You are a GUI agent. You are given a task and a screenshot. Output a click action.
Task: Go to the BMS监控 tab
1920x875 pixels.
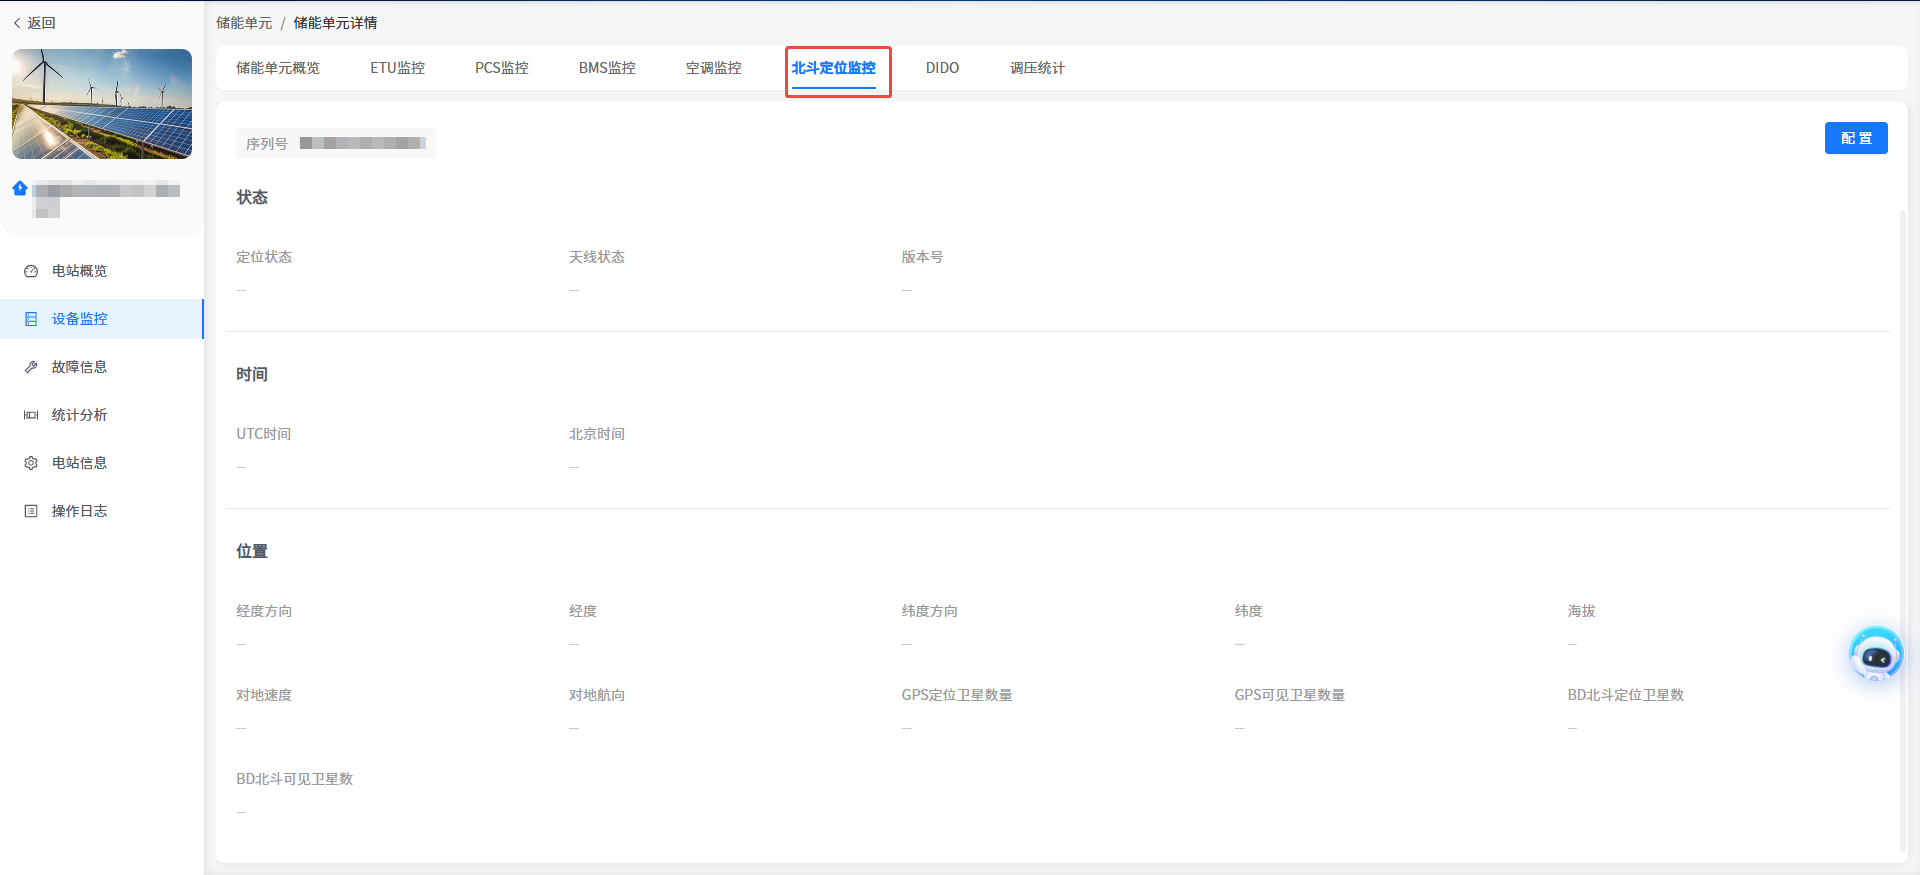607,68
